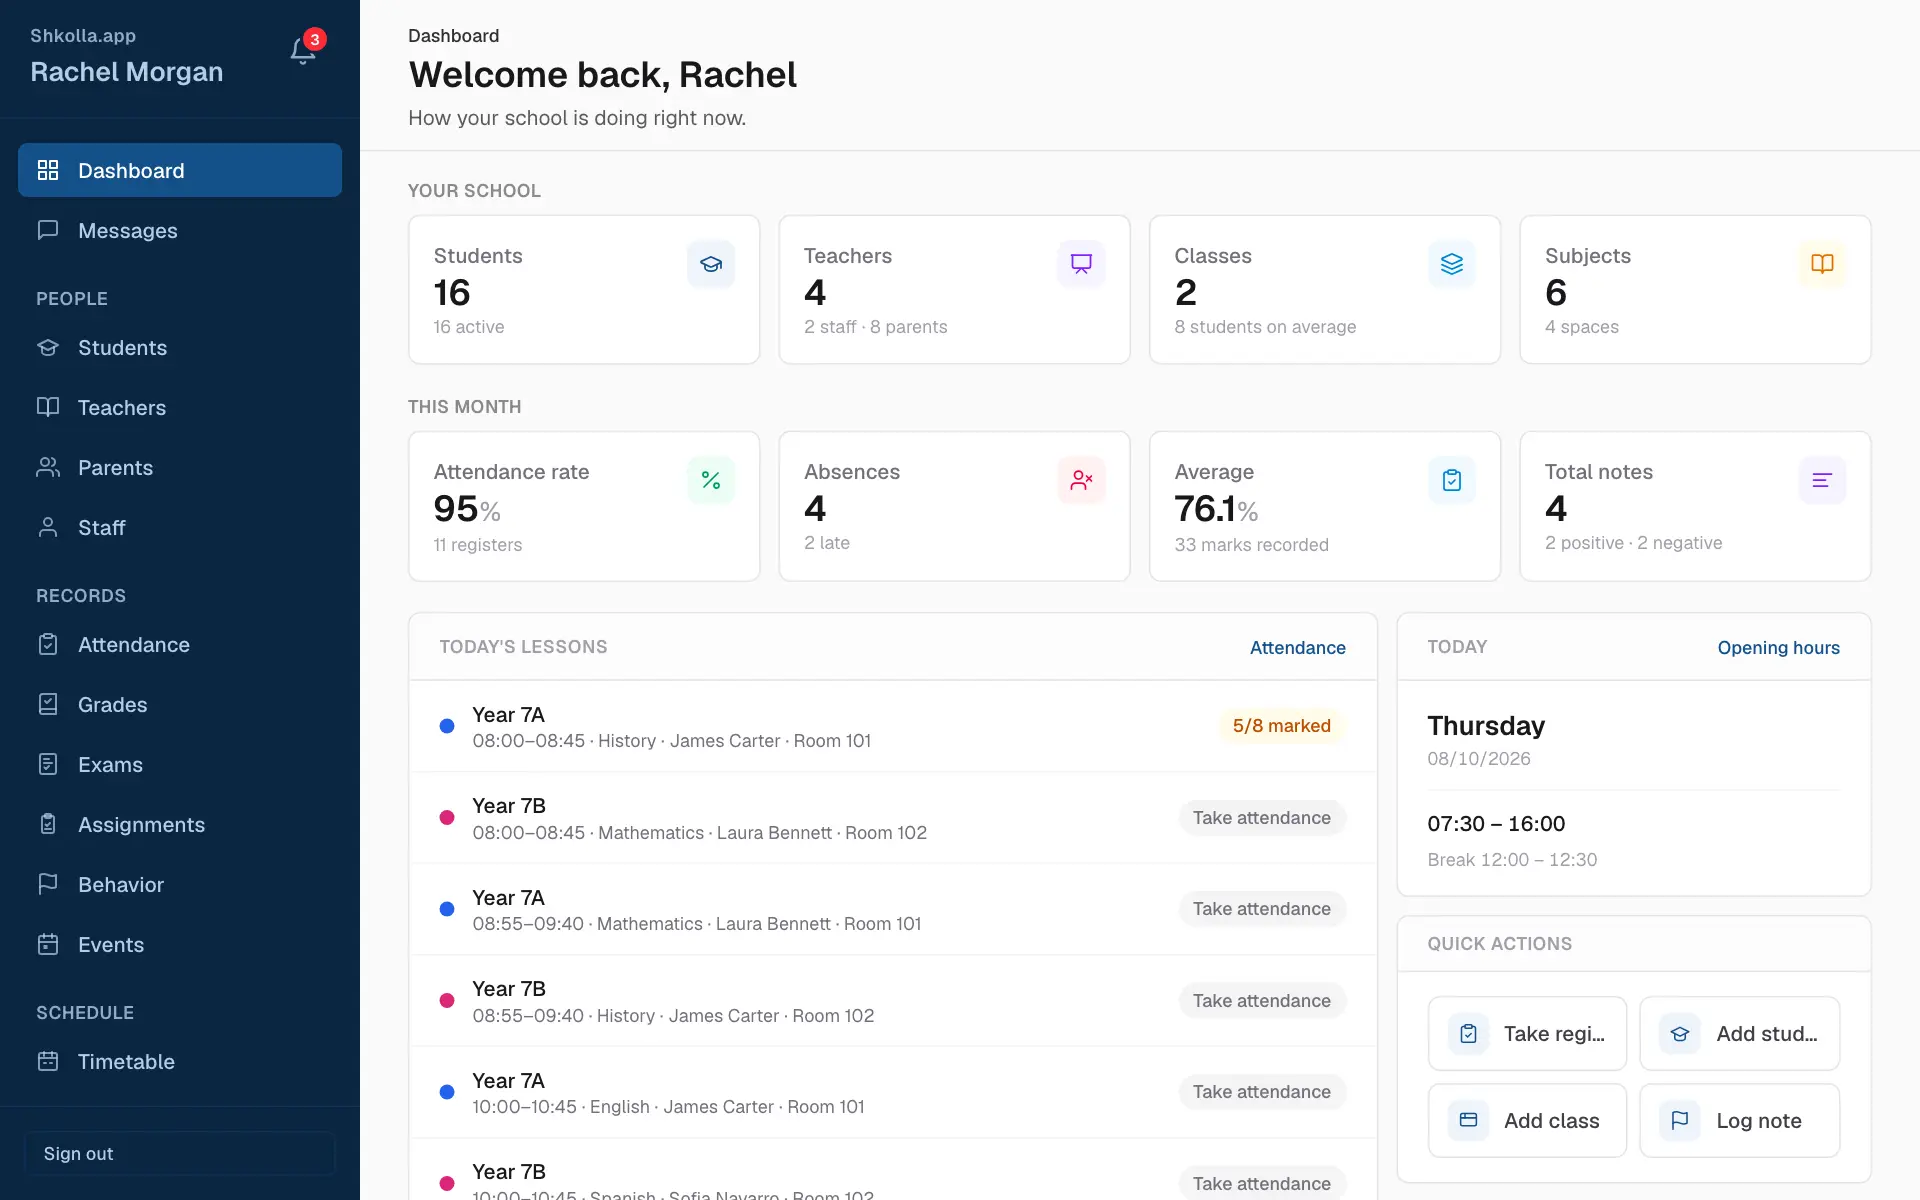Open the Opening hours link
Image resolution: width=1920 pixels, height=1200 pixels.
[1778, 647]
